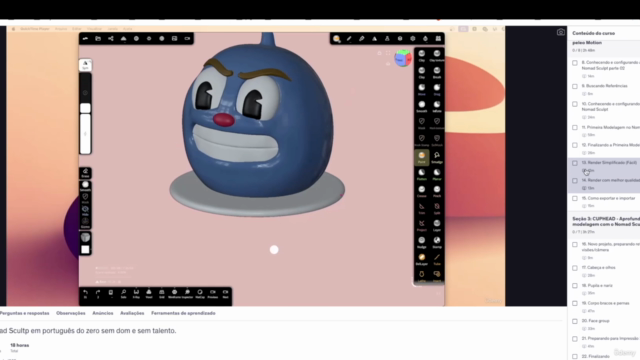Open the white color swatch
This screenshot has width=640, height=360.
[x=85, y=249]
